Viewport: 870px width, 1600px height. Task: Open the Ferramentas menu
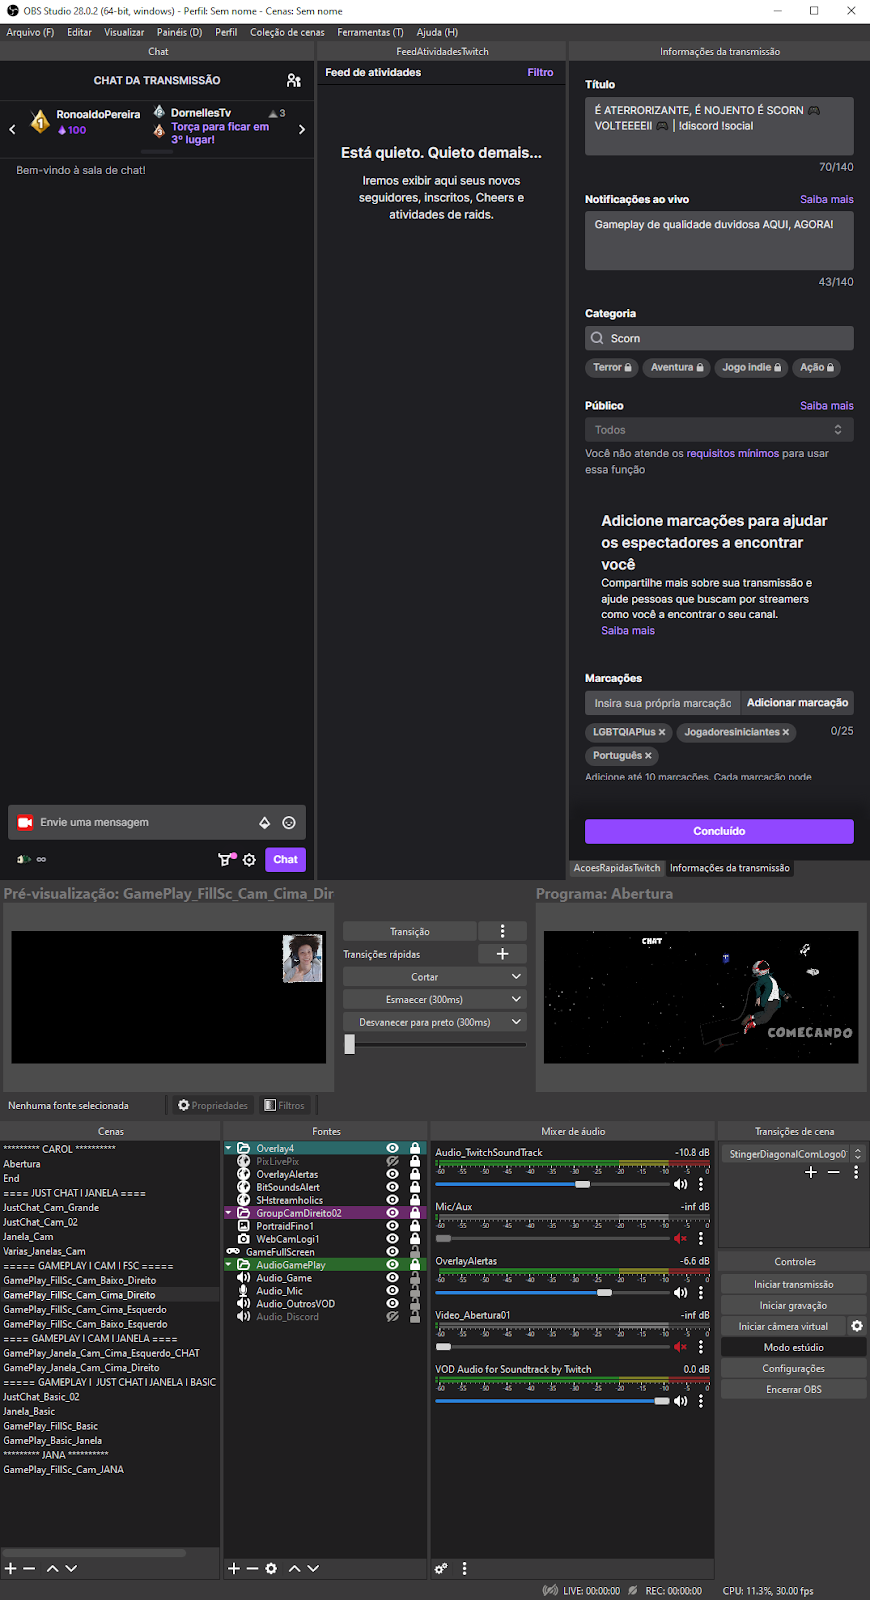[x=370, y=32]
